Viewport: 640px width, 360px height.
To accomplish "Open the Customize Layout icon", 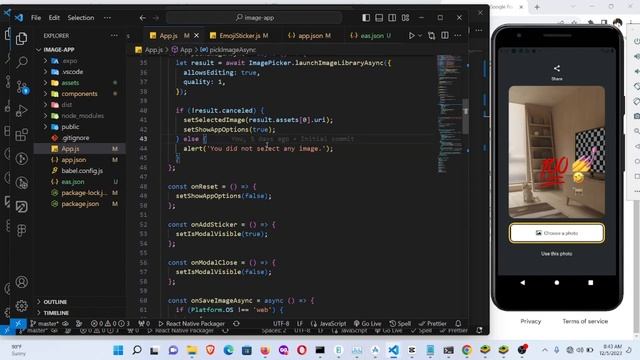I will (405, 18).
